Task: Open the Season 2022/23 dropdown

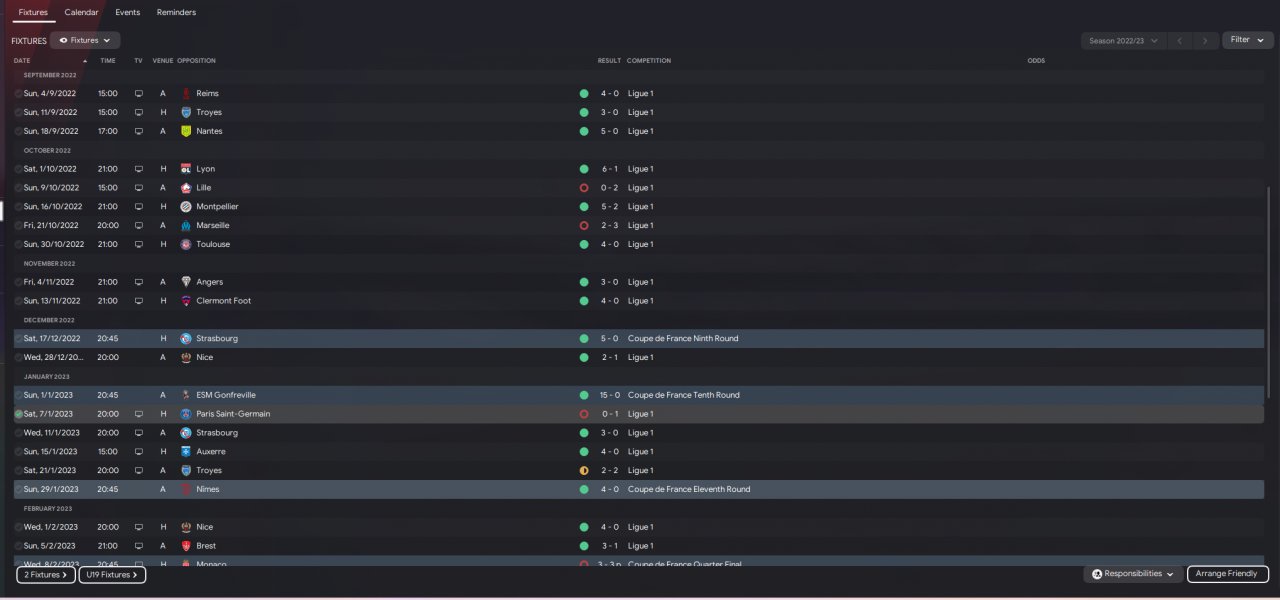Action: [1123, 41]
